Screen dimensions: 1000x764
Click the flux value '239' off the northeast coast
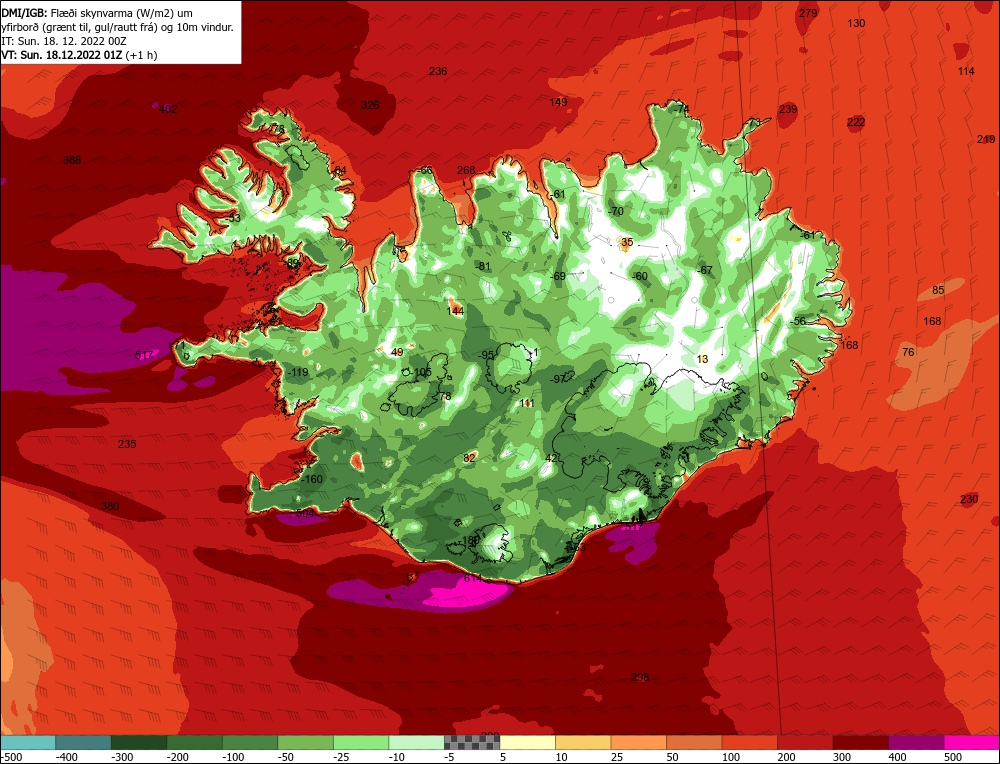(788, 109)
